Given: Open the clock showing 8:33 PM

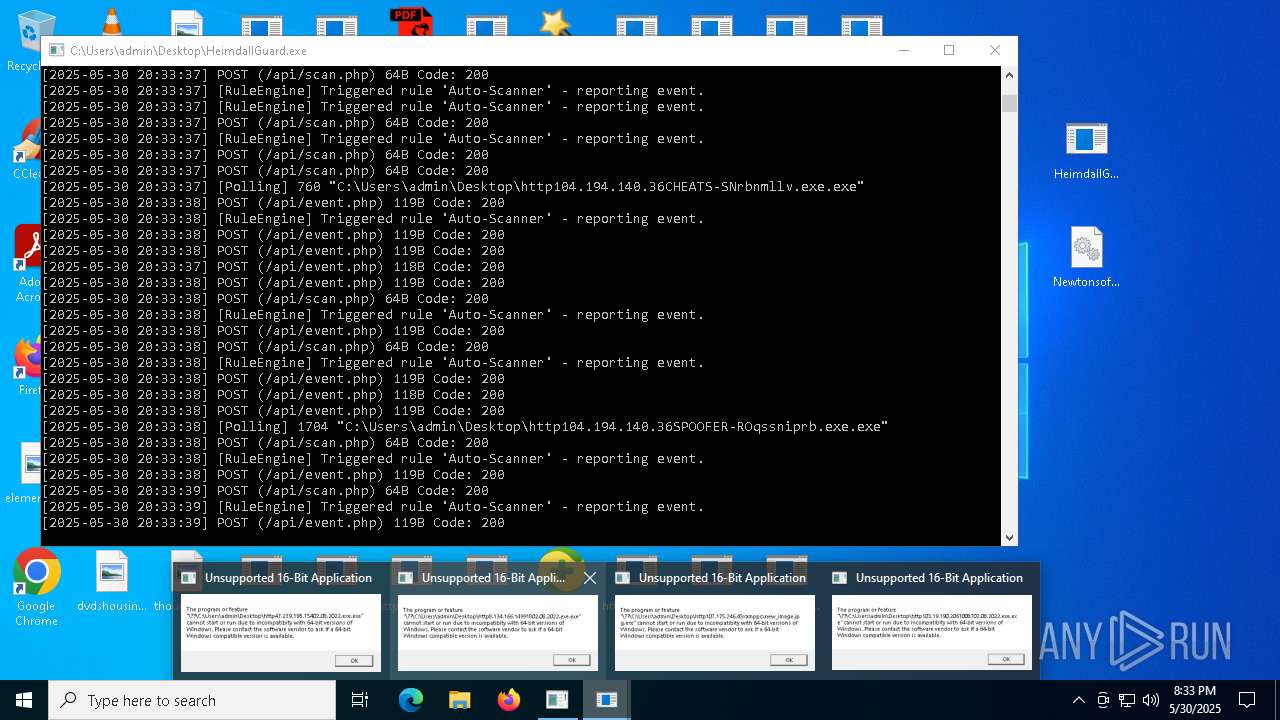Looking at the screenshot, I should click(x=1195, y=700).
